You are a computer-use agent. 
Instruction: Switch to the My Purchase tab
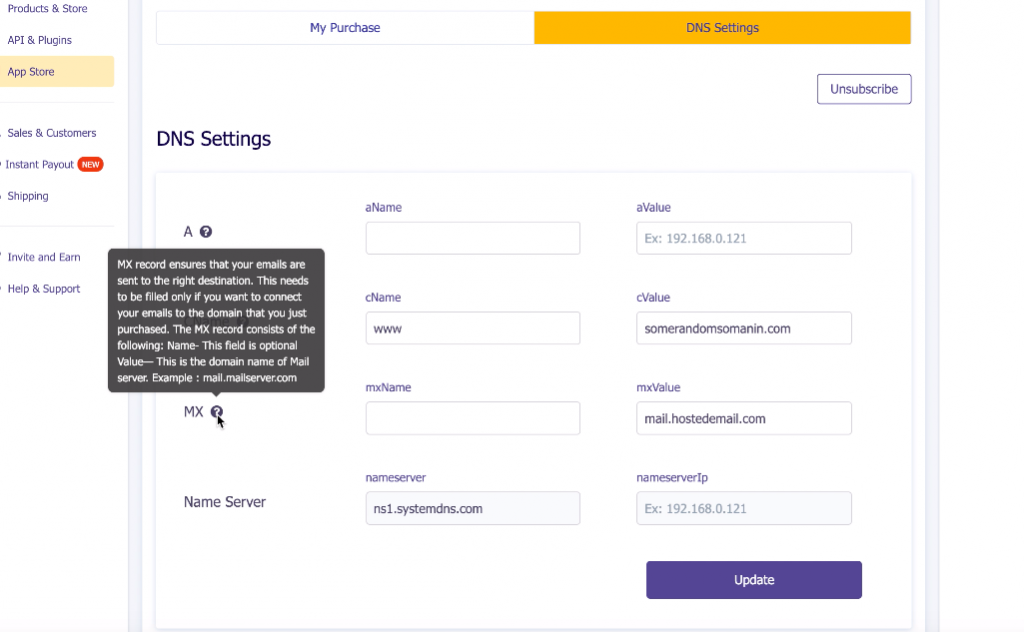tap(344, 28)
